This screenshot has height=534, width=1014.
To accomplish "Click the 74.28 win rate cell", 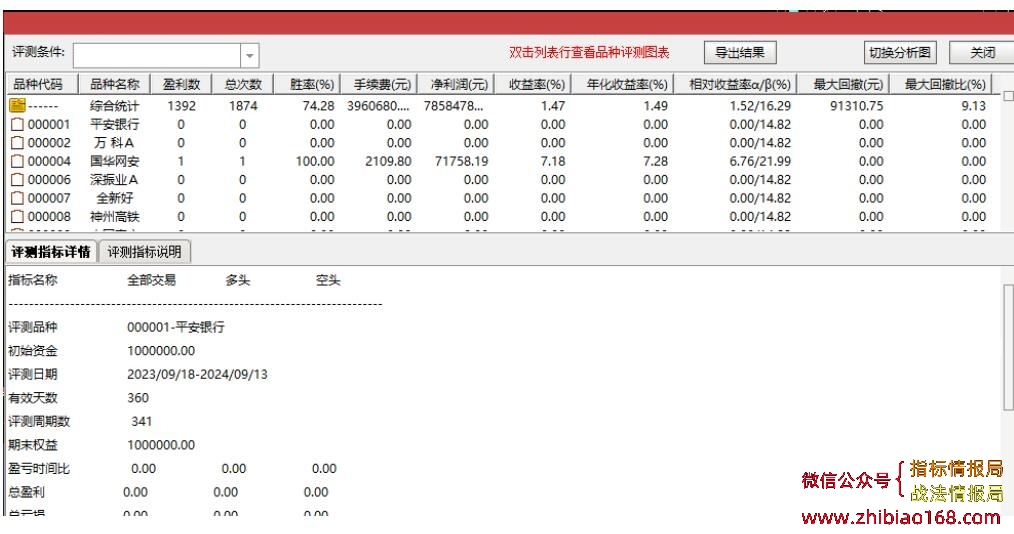I will tap(318, 105).
